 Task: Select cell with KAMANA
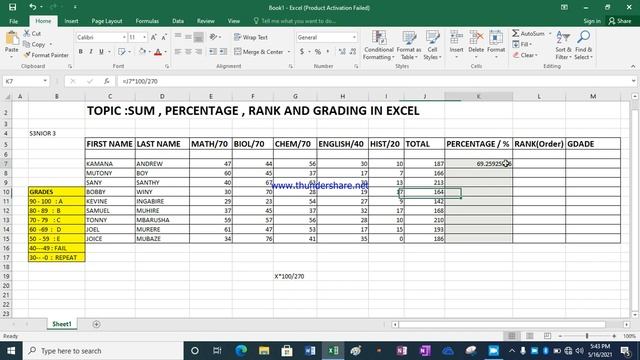[110, 163]
